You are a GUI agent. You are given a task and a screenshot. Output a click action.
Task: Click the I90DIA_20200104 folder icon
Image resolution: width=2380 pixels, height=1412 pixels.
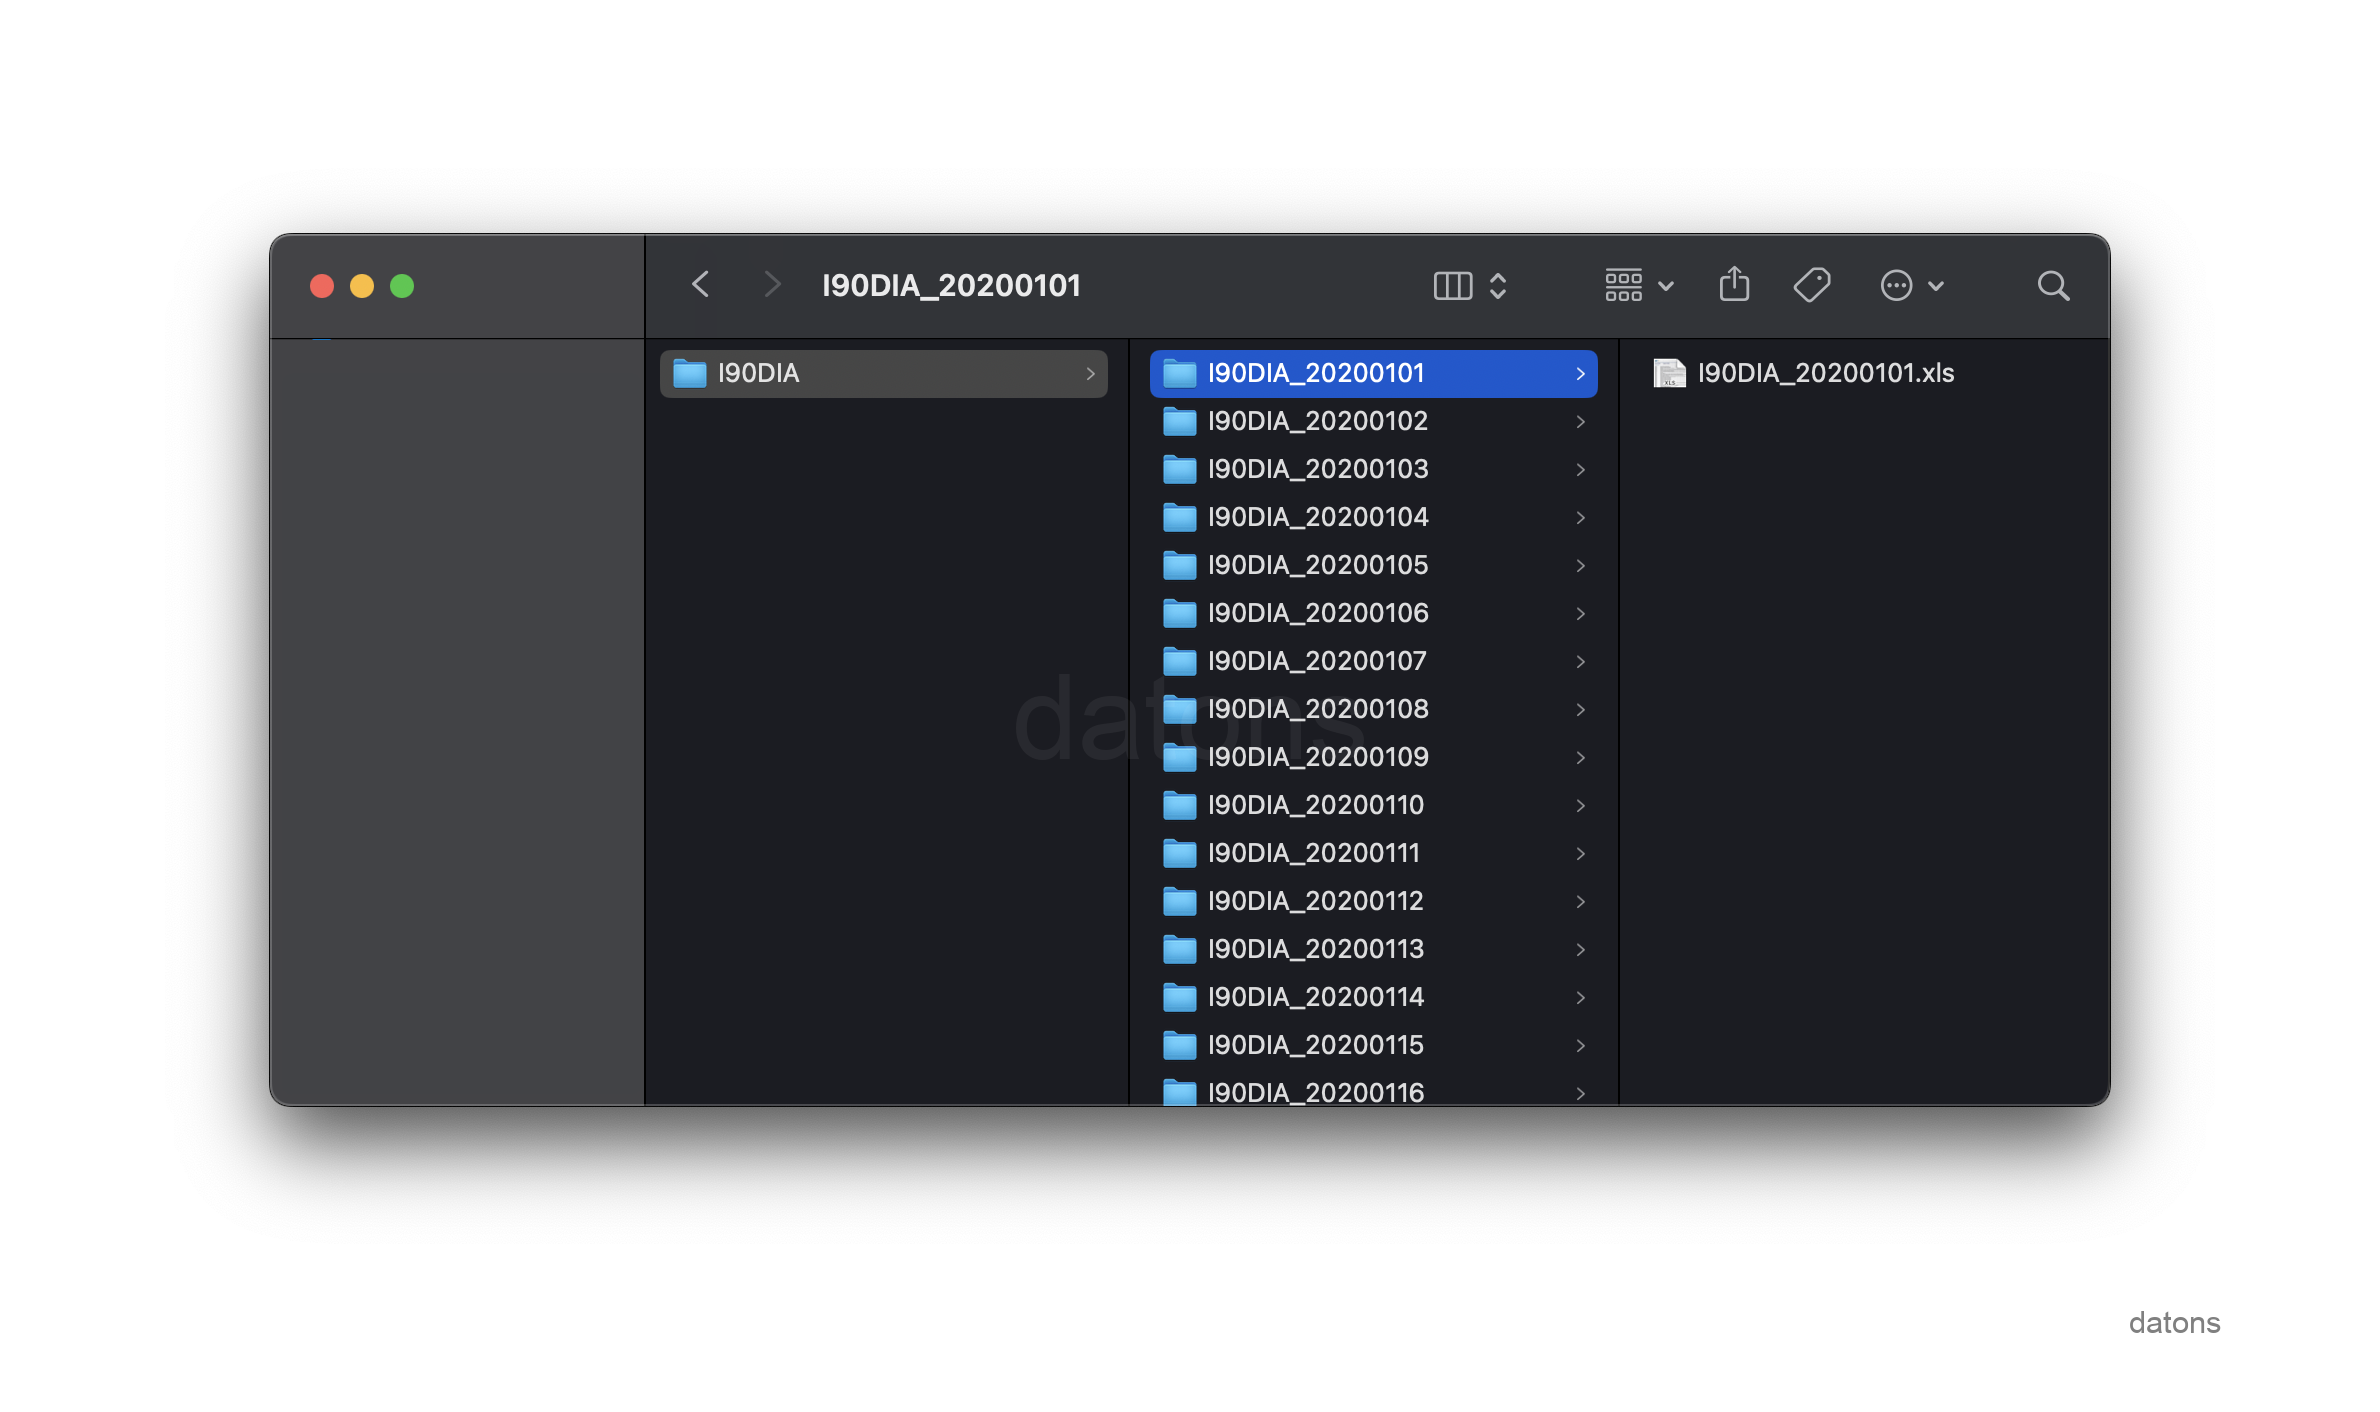tap(1180, 518)
